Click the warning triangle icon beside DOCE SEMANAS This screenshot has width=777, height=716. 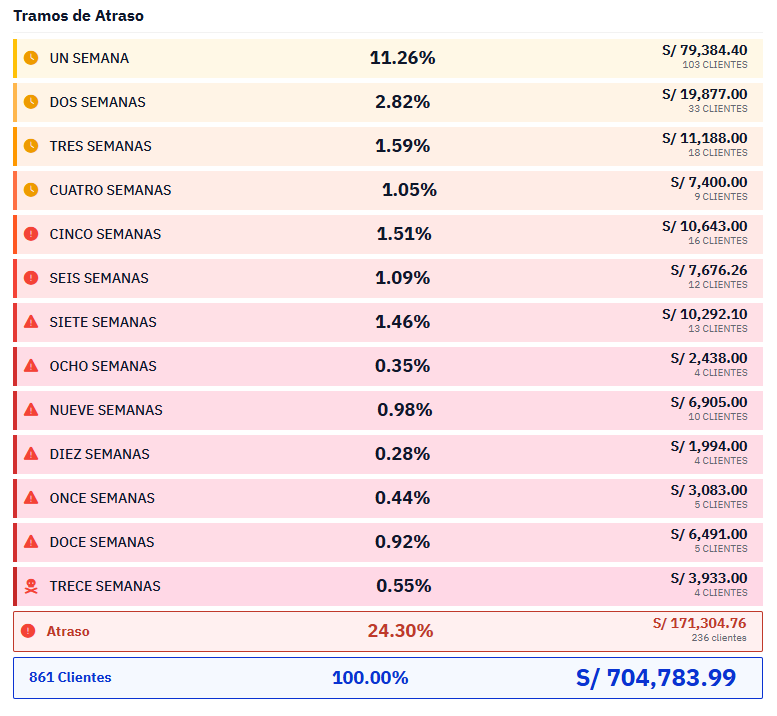(x=31, y=542)
